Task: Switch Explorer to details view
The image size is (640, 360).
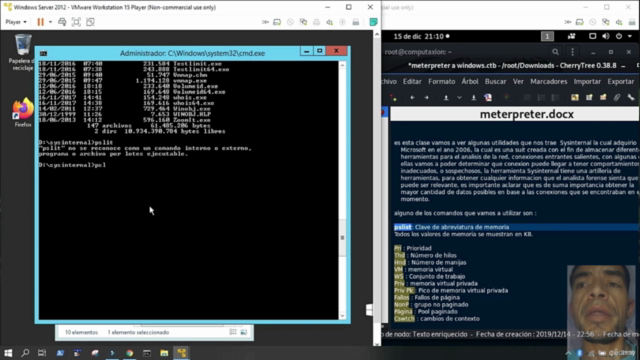Action: click(x=233, y=332)
